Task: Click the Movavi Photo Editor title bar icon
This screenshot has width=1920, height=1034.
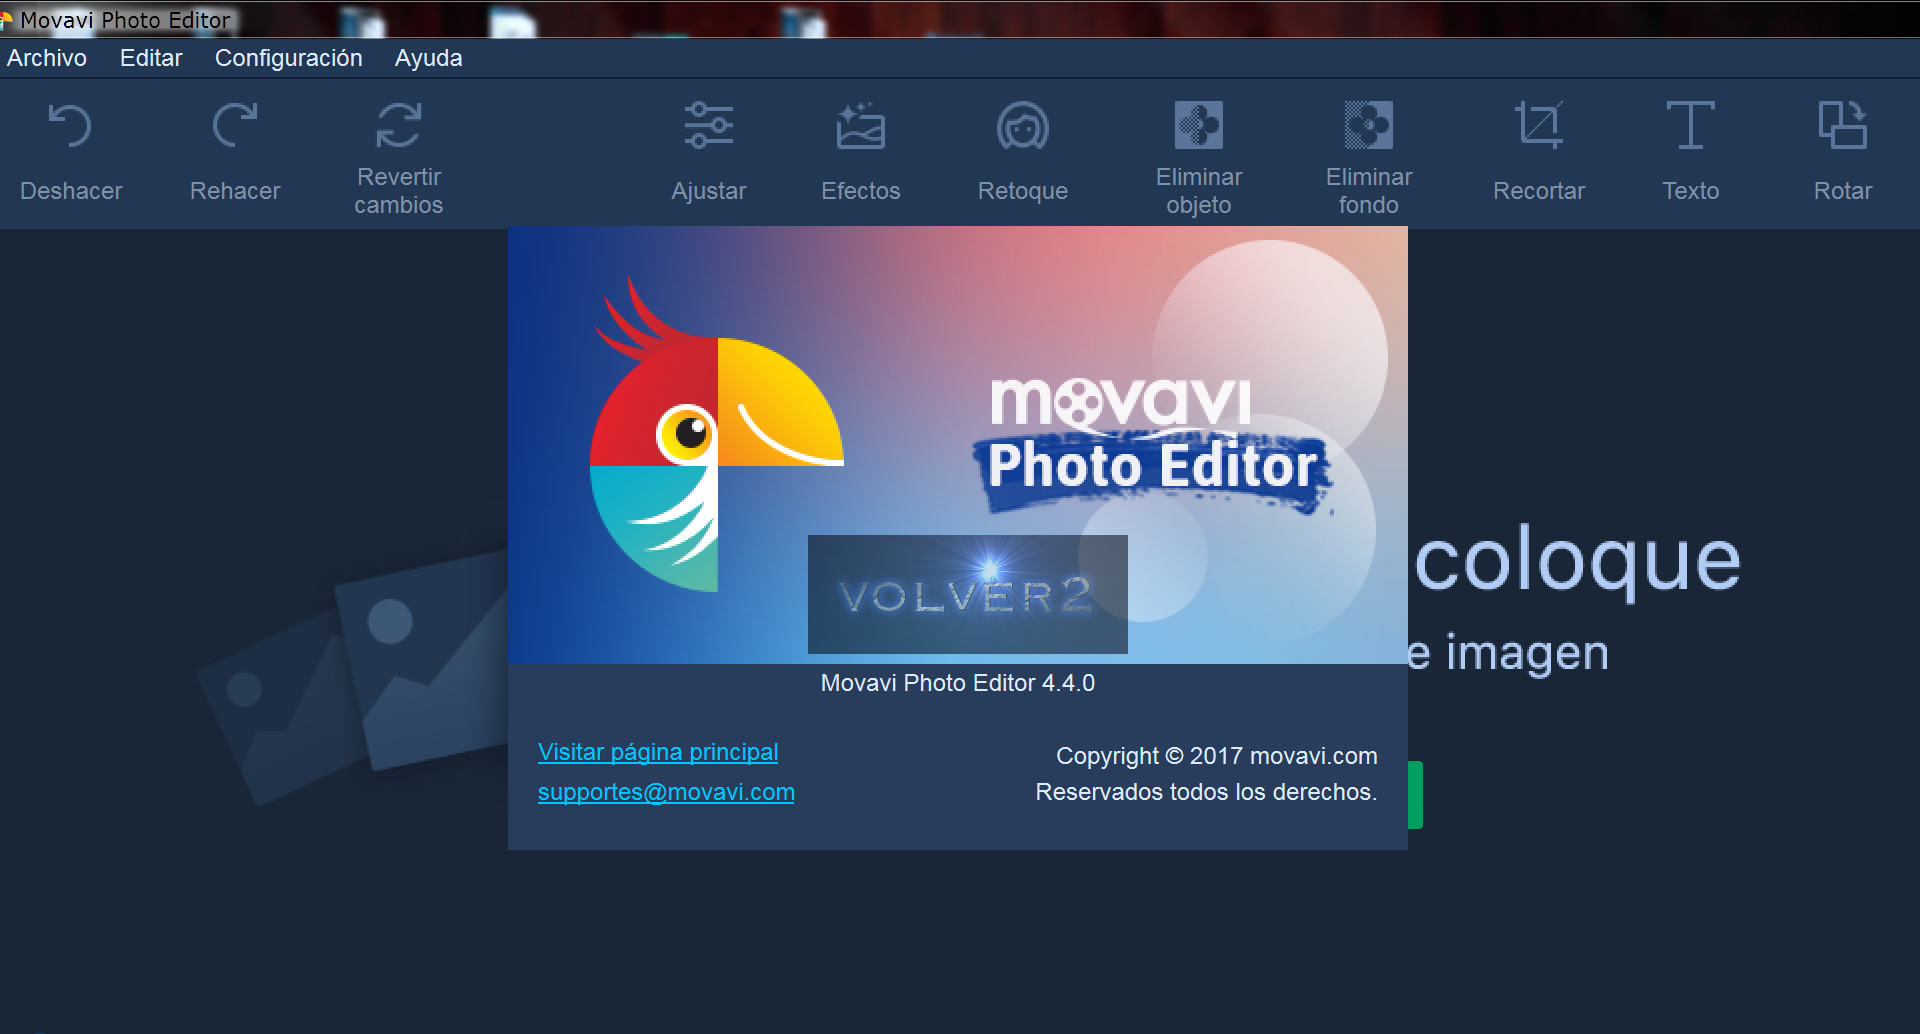Action: pyautogui.click(x=6, y=20)
